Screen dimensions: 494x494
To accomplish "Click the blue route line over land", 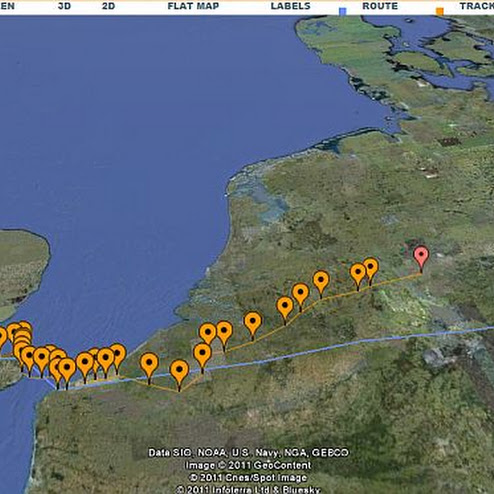I will pos(333,348).
